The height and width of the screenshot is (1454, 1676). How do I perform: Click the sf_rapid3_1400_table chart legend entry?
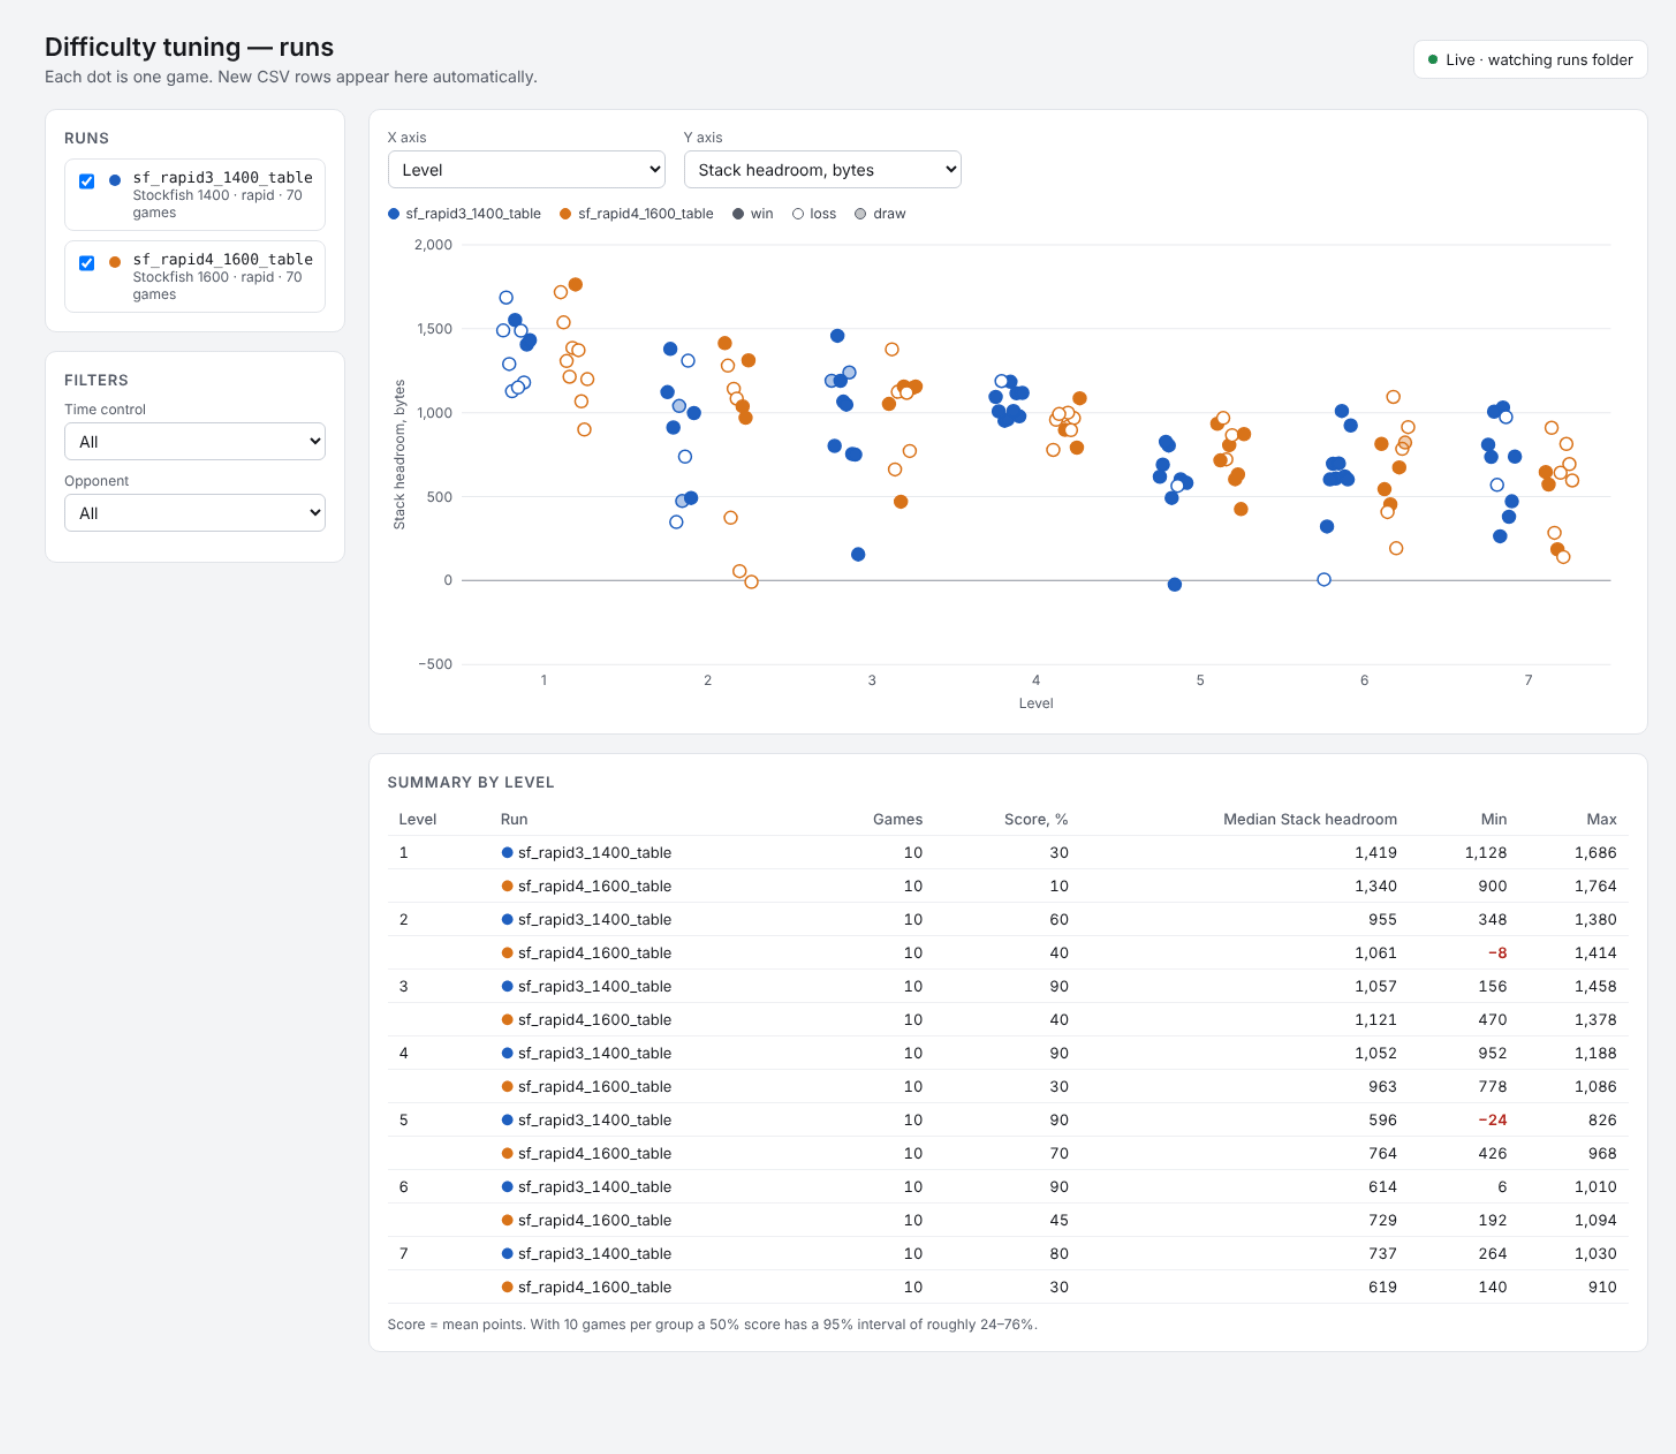click(464, 214)
